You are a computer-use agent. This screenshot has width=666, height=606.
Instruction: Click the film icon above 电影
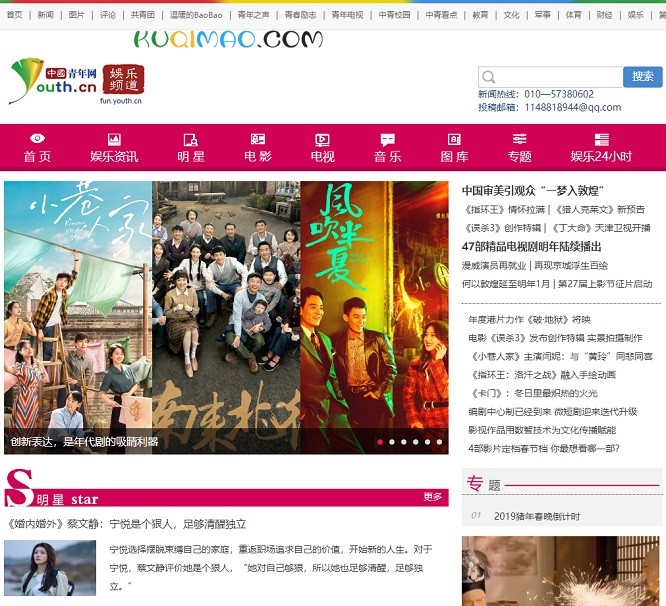(258, 139)
